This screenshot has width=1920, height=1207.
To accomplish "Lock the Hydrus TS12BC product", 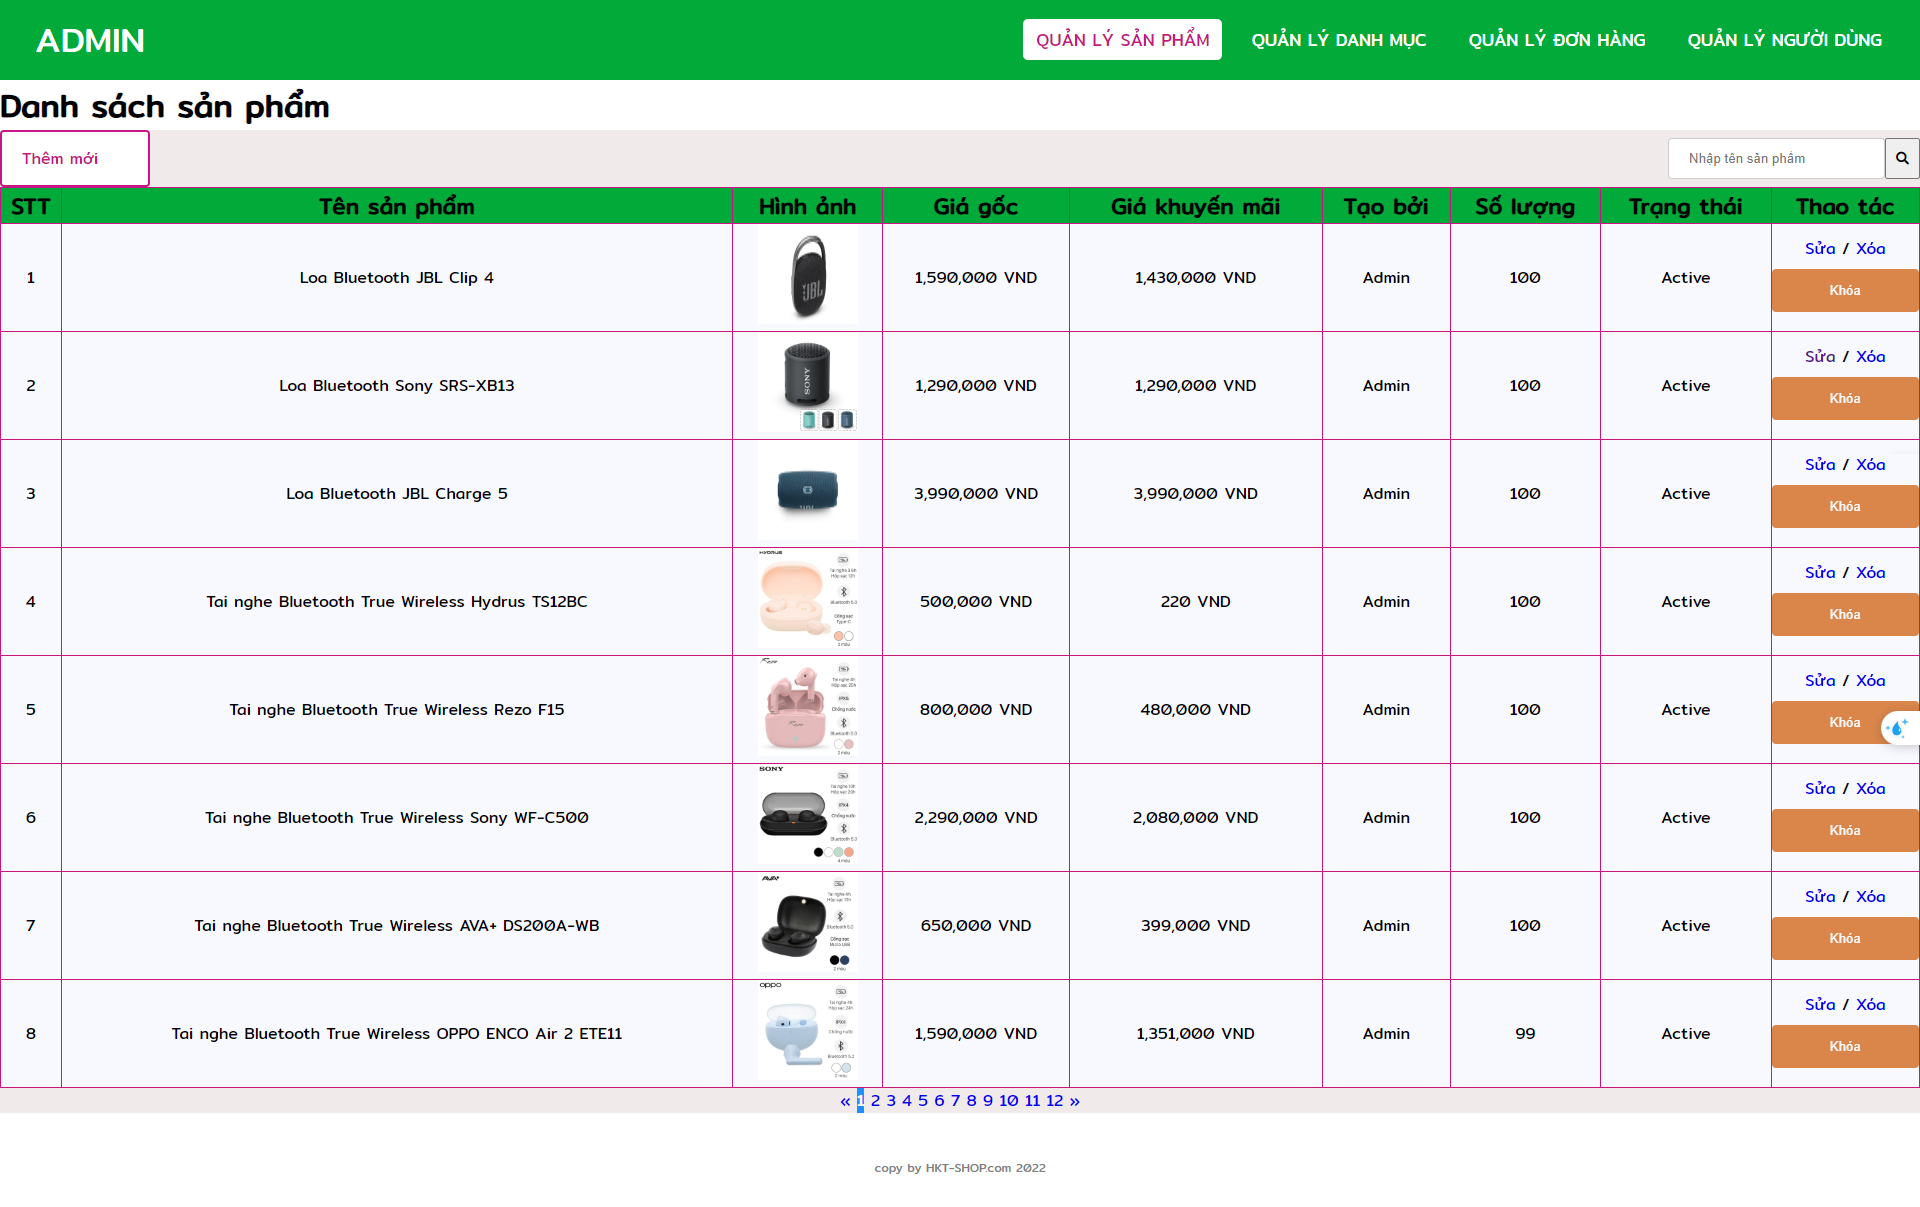I will tap(1845, 614).
